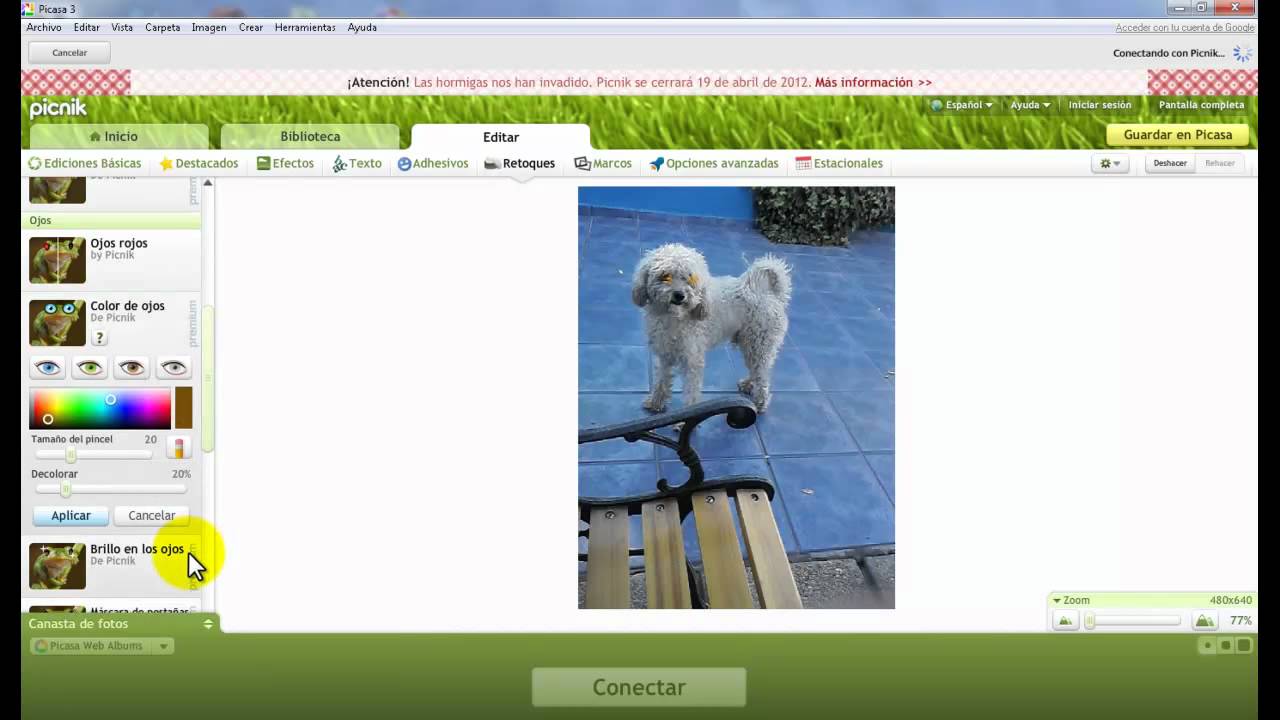Screen dimensions: 1280x720
Task: Click the Rehacer button
Action: (1220, 163)
